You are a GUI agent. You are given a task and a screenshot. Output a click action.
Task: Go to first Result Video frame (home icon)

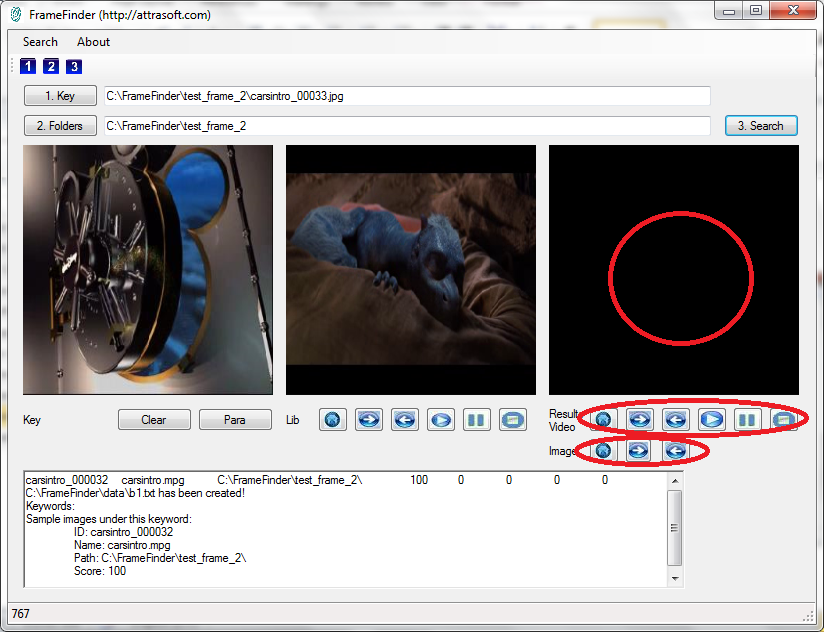[x=603, y=419]
